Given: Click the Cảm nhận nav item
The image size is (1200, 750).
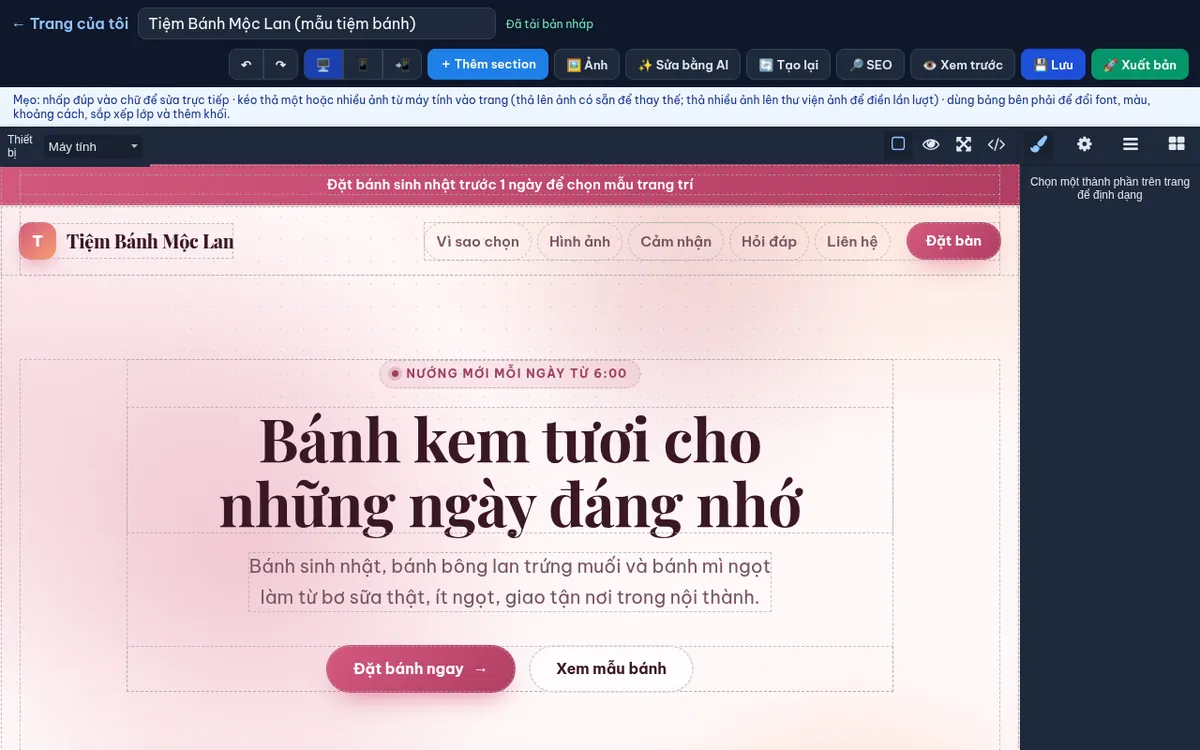Looking at the screenshot, I should [676, 241].
